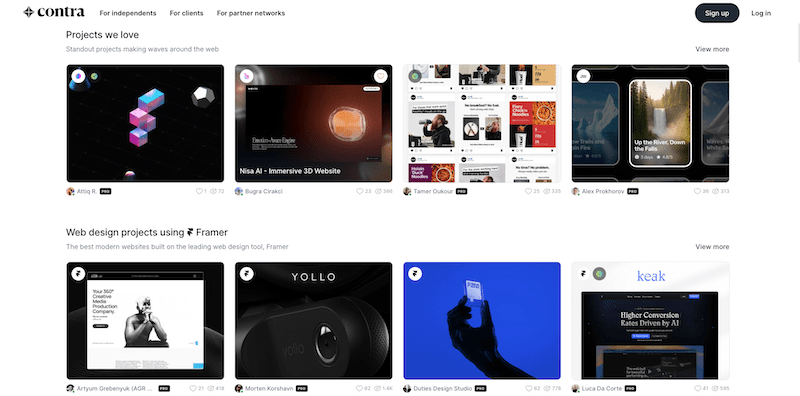Viewport: 800px width, 396px height.
Task: Open Bugra Cirakci profile name
Action: pos(264,191)
